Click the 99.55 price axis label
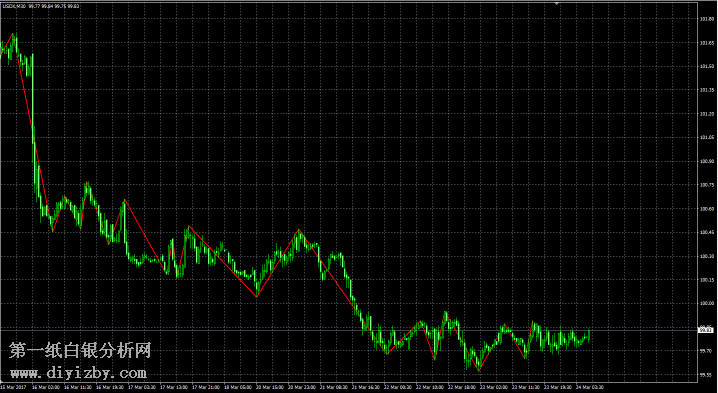This screenshot has height=393, width=718. pyautogui.click(x=706, y=374)
